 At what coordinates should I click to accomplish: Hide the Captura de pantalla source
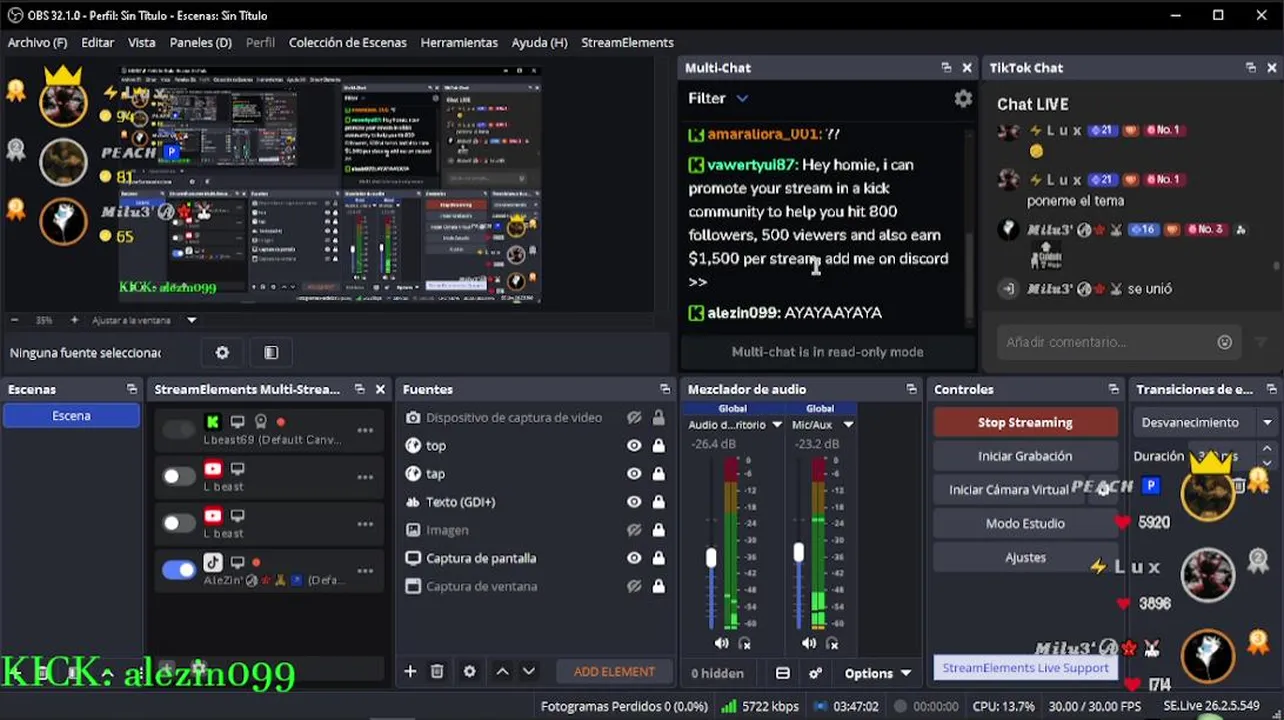pos(634,558)
